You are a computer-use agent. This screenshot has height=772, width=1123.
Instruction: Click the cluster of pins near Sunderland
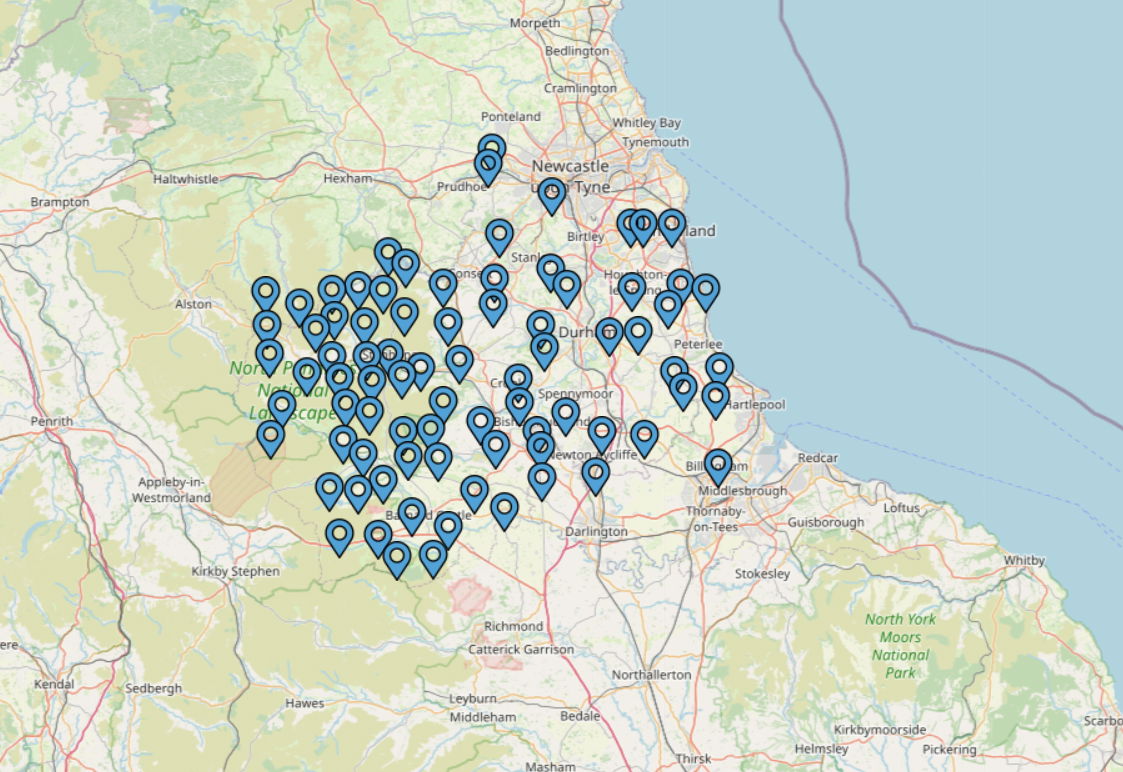pos(641,224)
